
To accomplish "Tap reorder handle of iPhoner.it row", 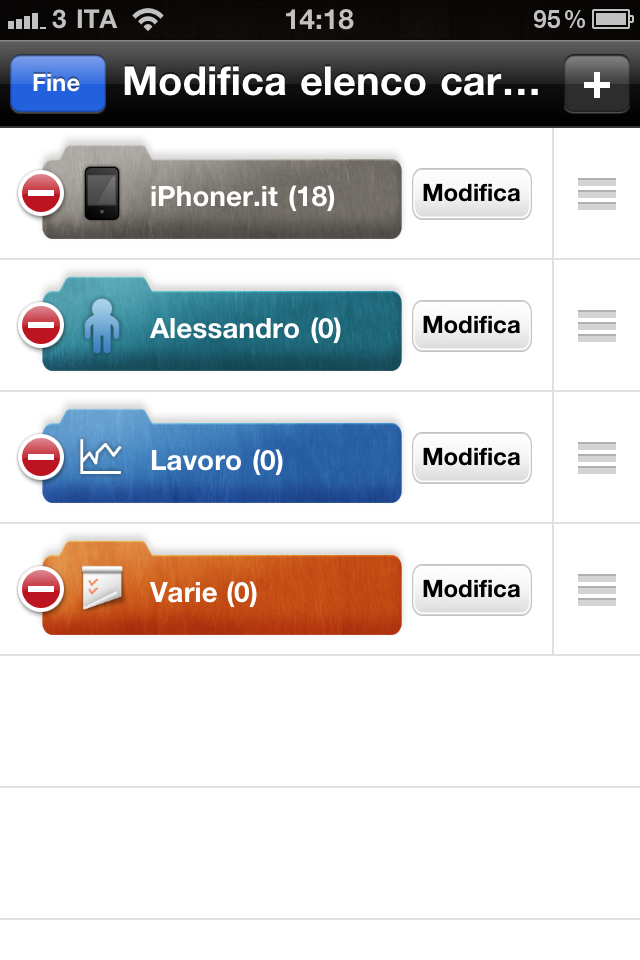I will click(x=597, y=193).
